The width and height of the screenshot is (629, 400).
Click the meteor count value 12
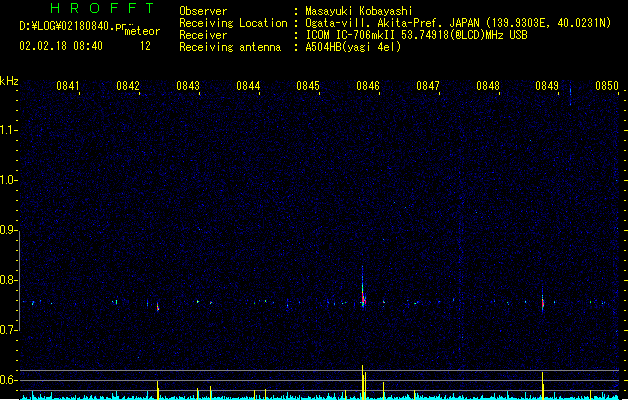click(x=145, y=46)
